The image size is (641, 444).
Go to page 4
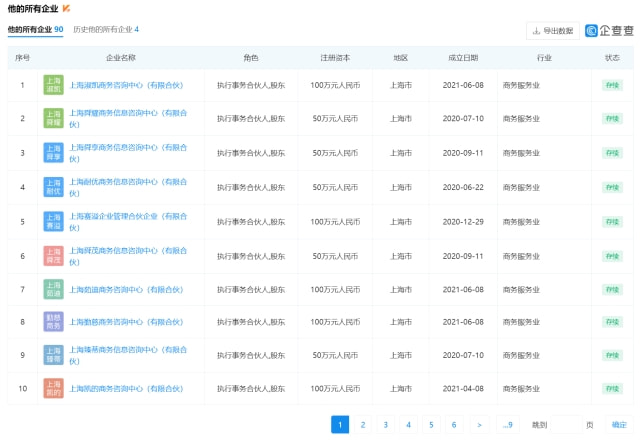tap(408, 425)
